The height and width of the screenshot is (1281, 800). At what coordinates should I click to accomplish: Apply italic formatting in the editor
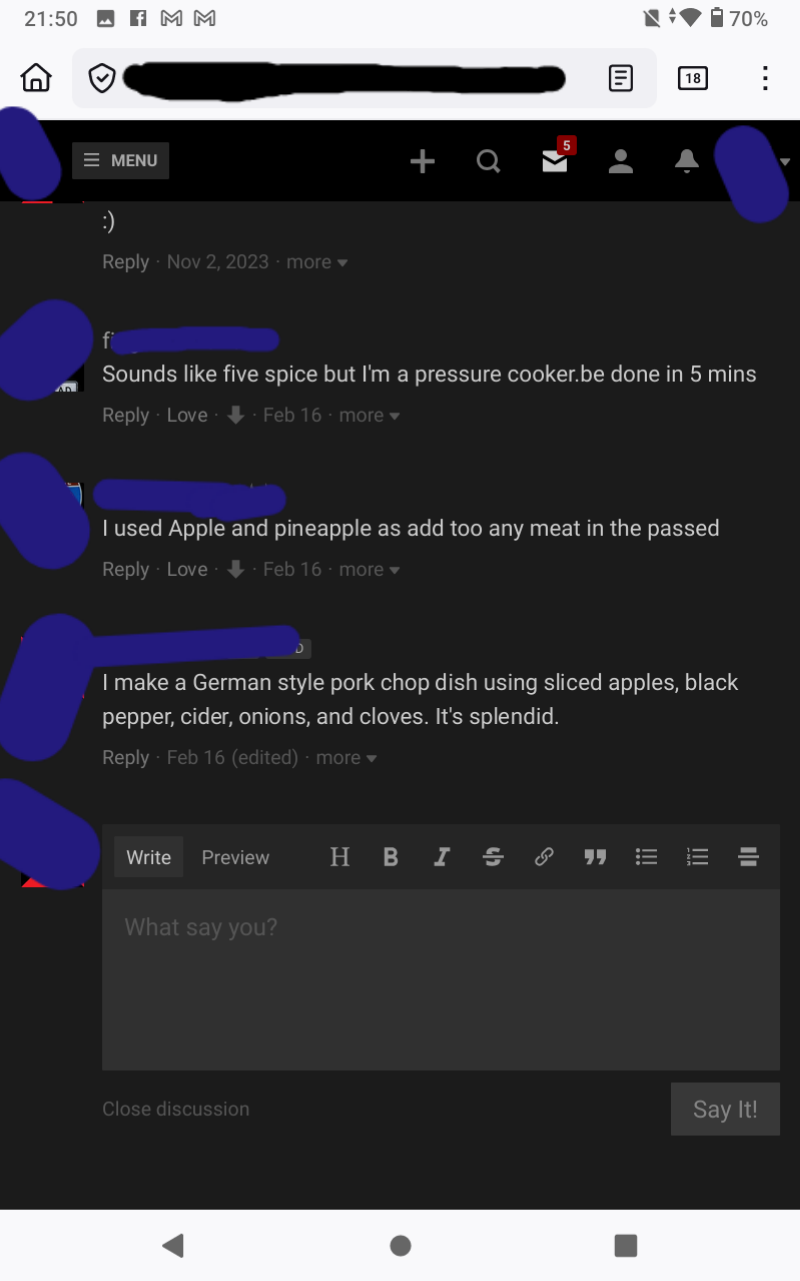[441, 857]
